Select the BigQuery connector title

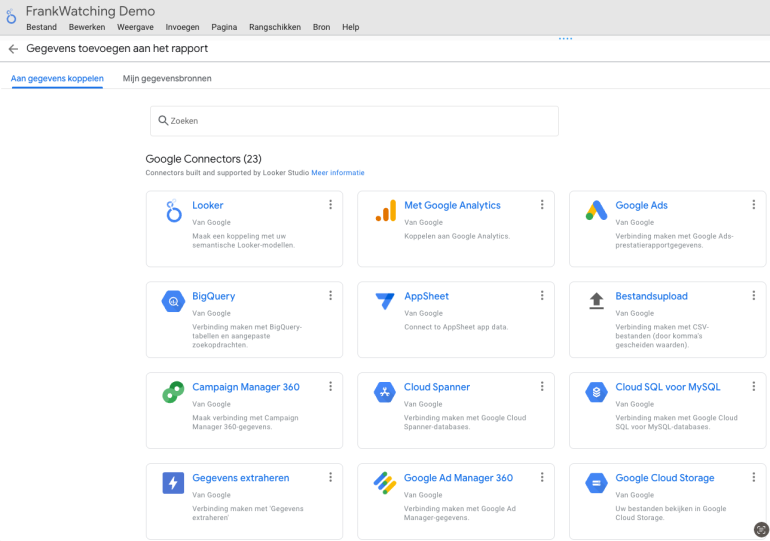(214, 296)
